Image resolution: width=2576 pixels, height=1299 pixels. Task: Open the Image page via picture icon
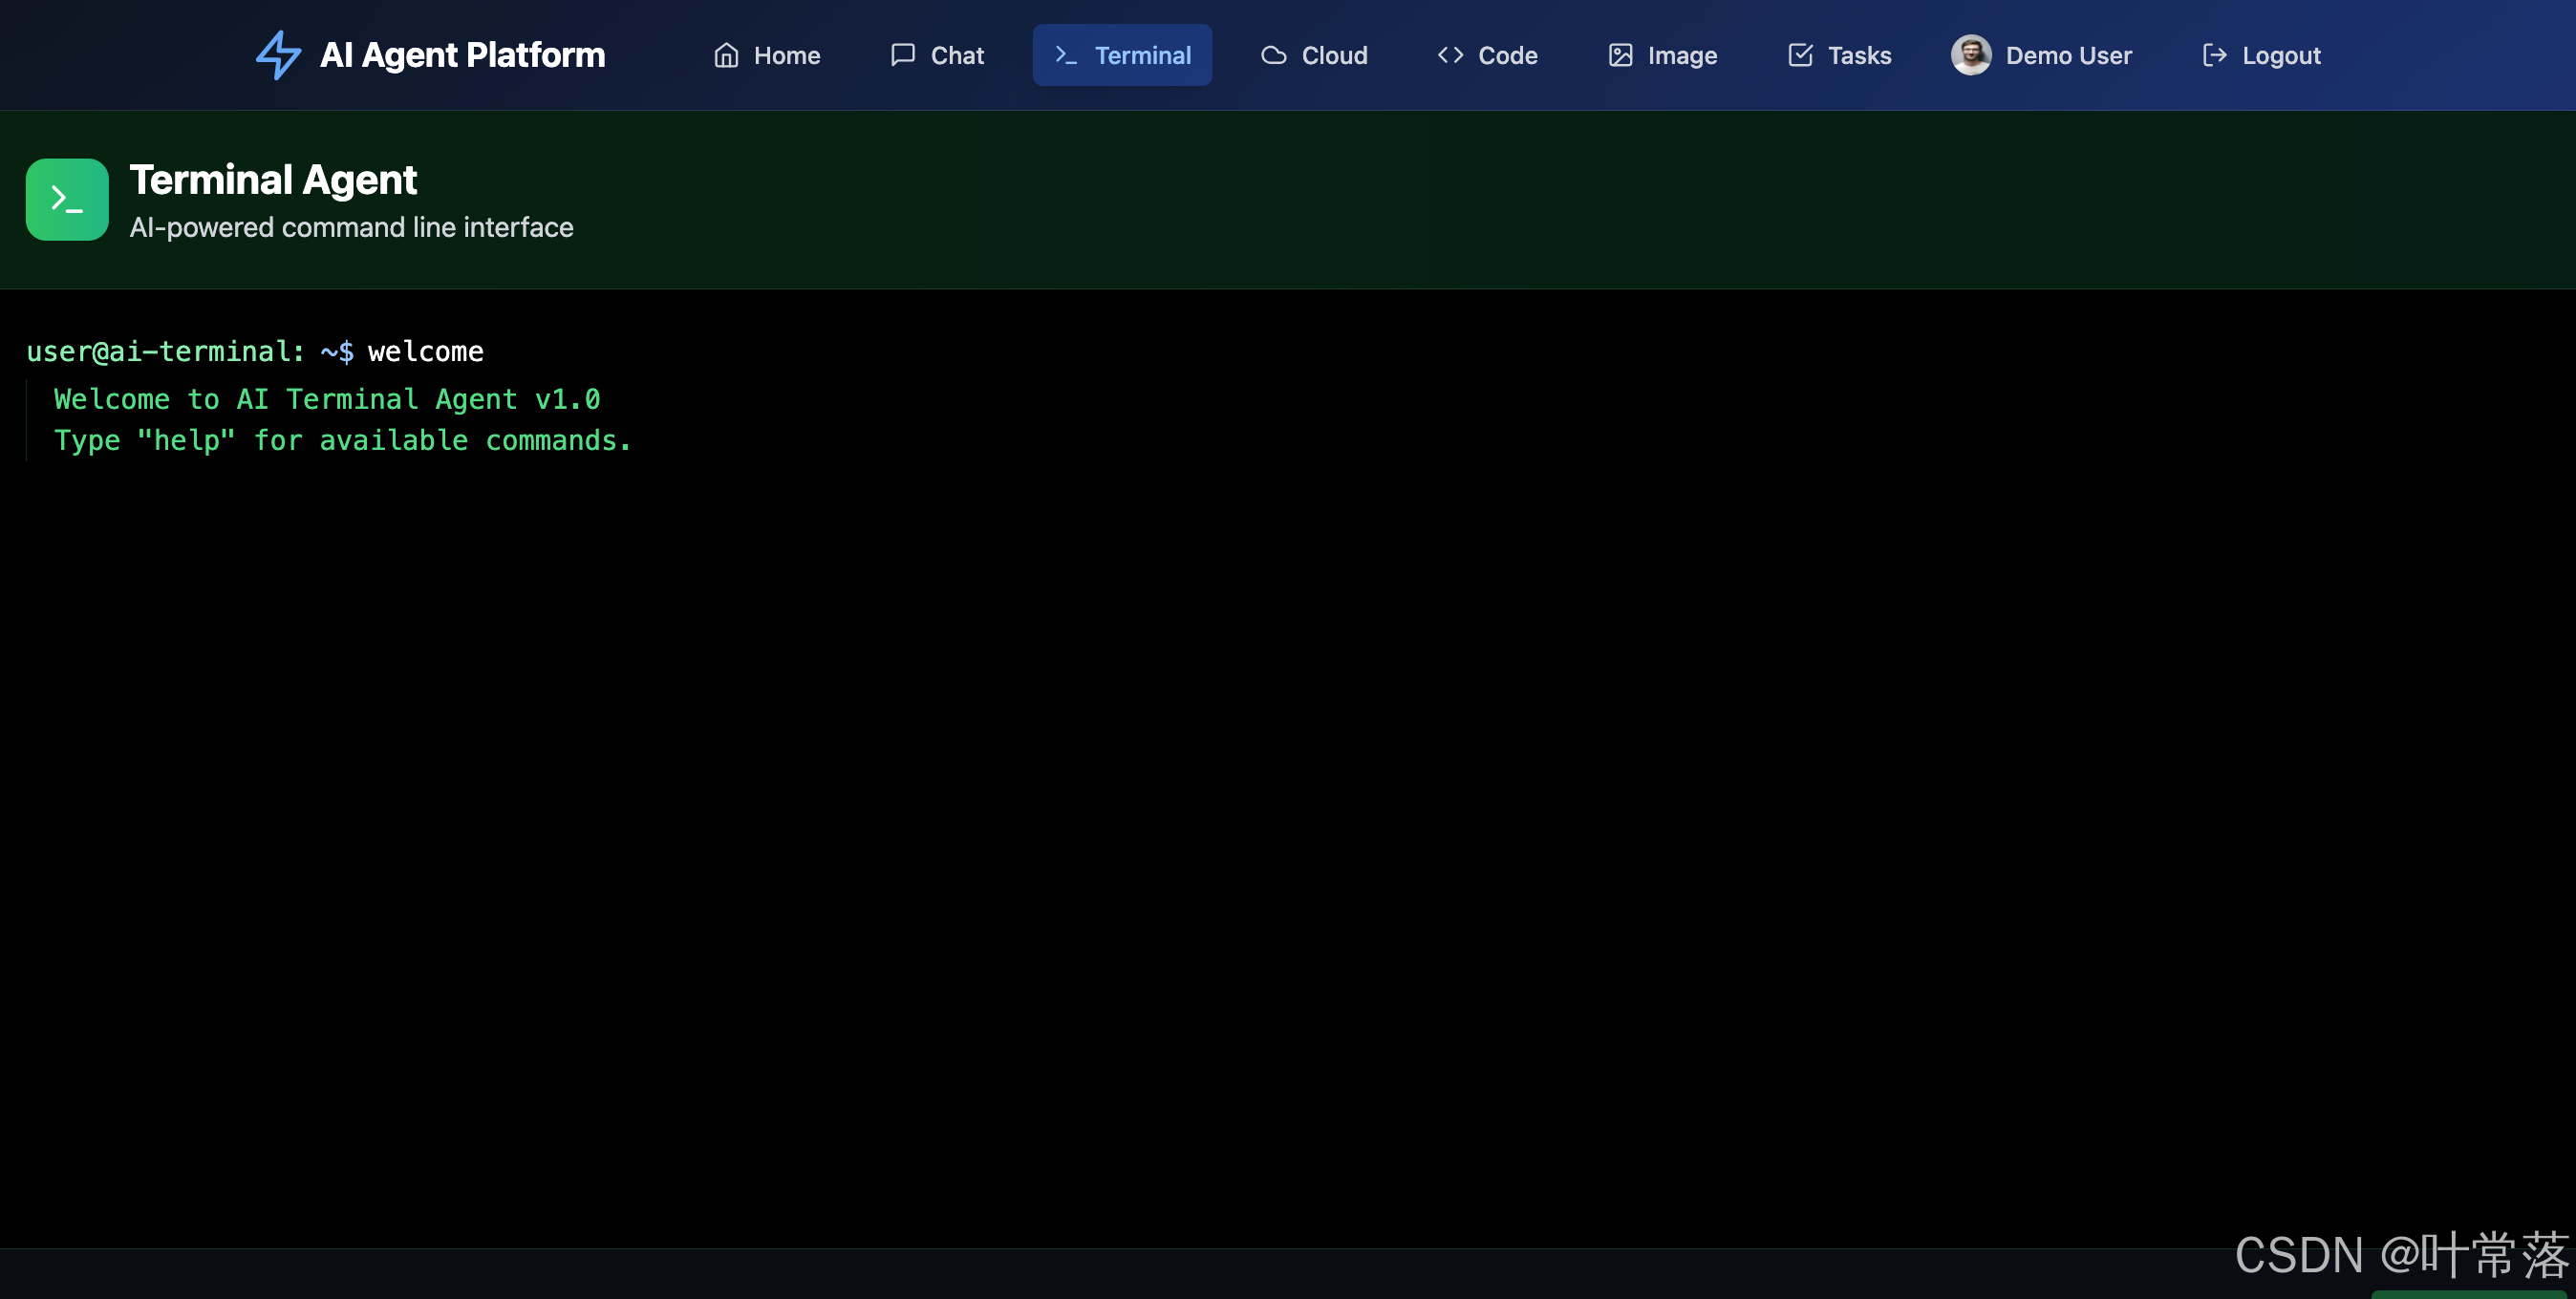coord(1620,55)
